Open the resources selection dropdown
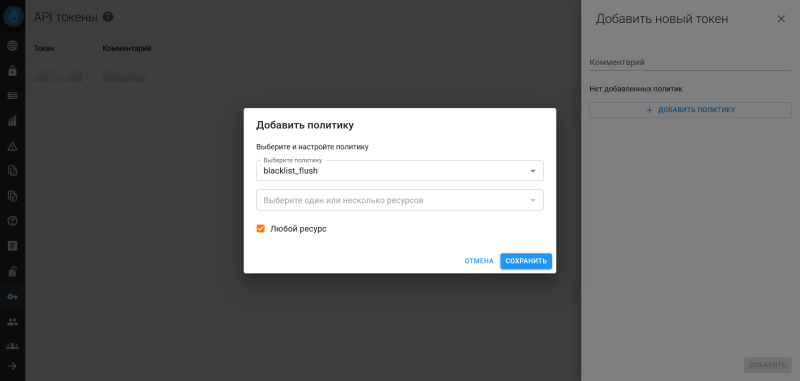The image size is (800, 381). pos(399,200)
